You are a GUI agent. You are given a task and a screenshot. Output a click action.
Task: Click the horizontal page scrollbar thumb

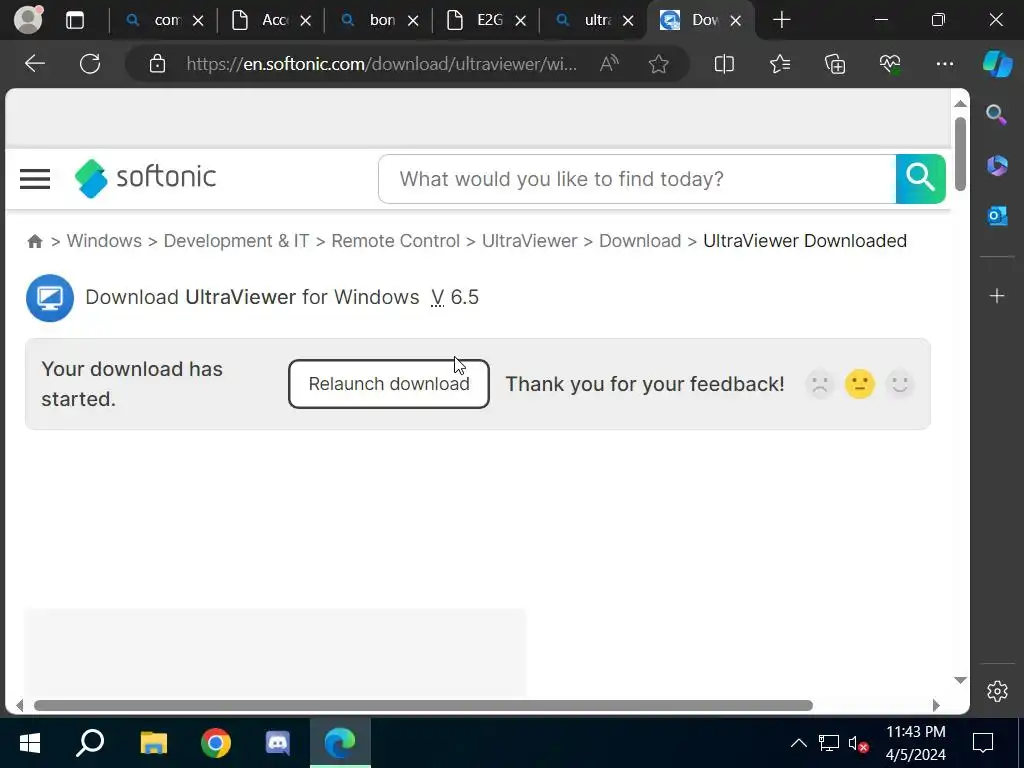click(423, 705)
